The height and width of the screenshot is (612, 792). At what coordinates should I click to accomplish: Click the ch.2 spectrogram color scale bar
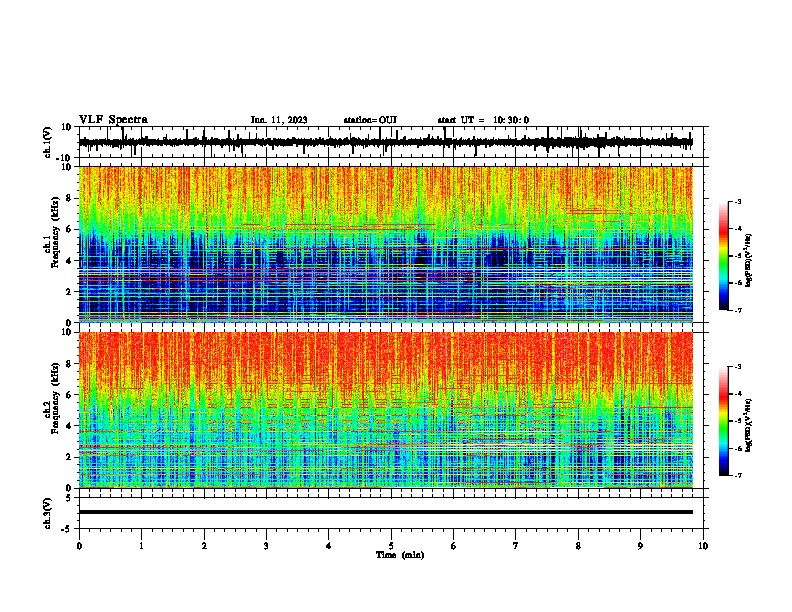[723, 421]
